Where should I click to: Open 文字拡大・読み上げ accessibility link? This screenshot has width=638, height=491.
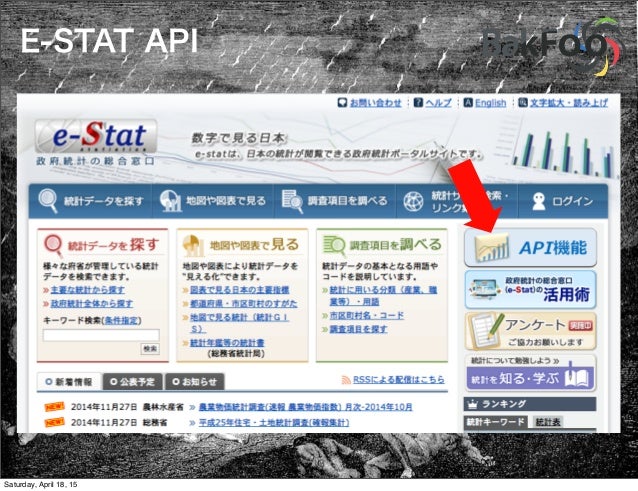pos(569,103)
